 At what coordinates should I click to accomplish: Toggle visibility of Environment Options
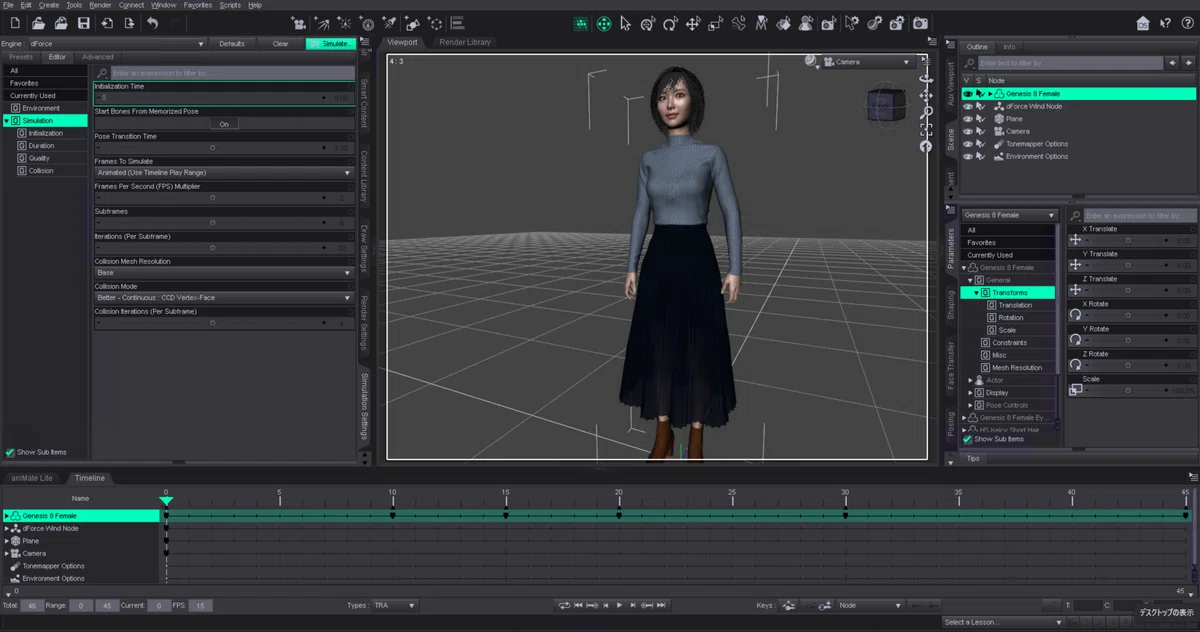pyautogui.click(x=967, y=156)
